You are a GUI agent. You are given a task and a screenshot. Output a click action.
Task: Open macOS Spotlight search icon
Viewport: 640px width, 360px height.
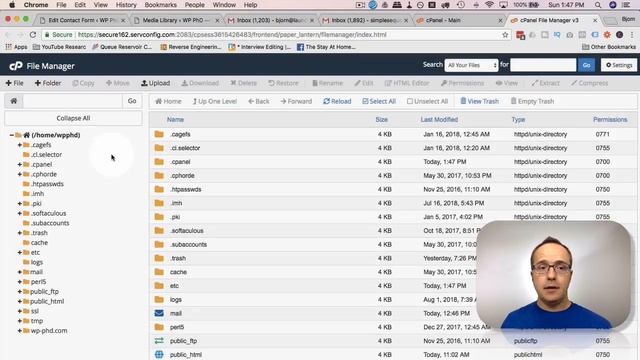click(x=598, y=5)
